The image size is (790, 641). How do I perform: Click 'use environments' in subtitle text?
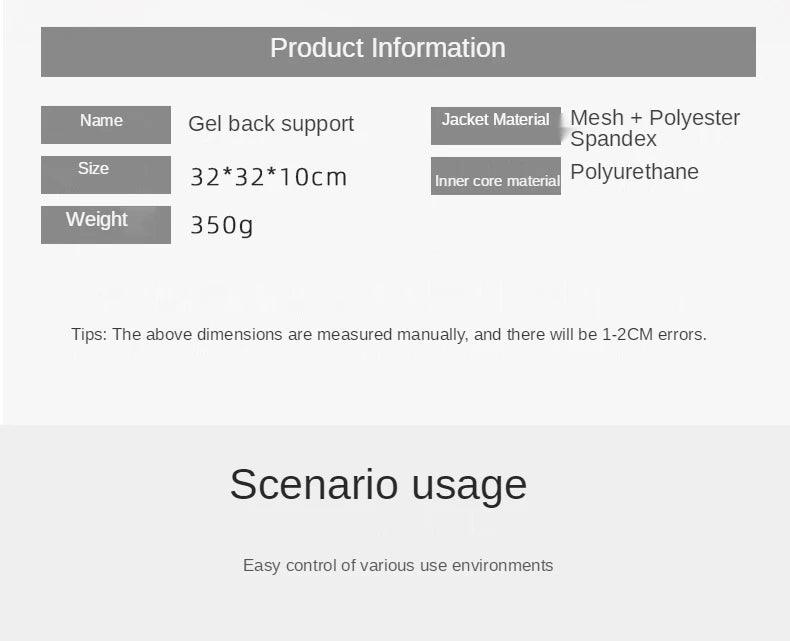(x=486, y=566)
